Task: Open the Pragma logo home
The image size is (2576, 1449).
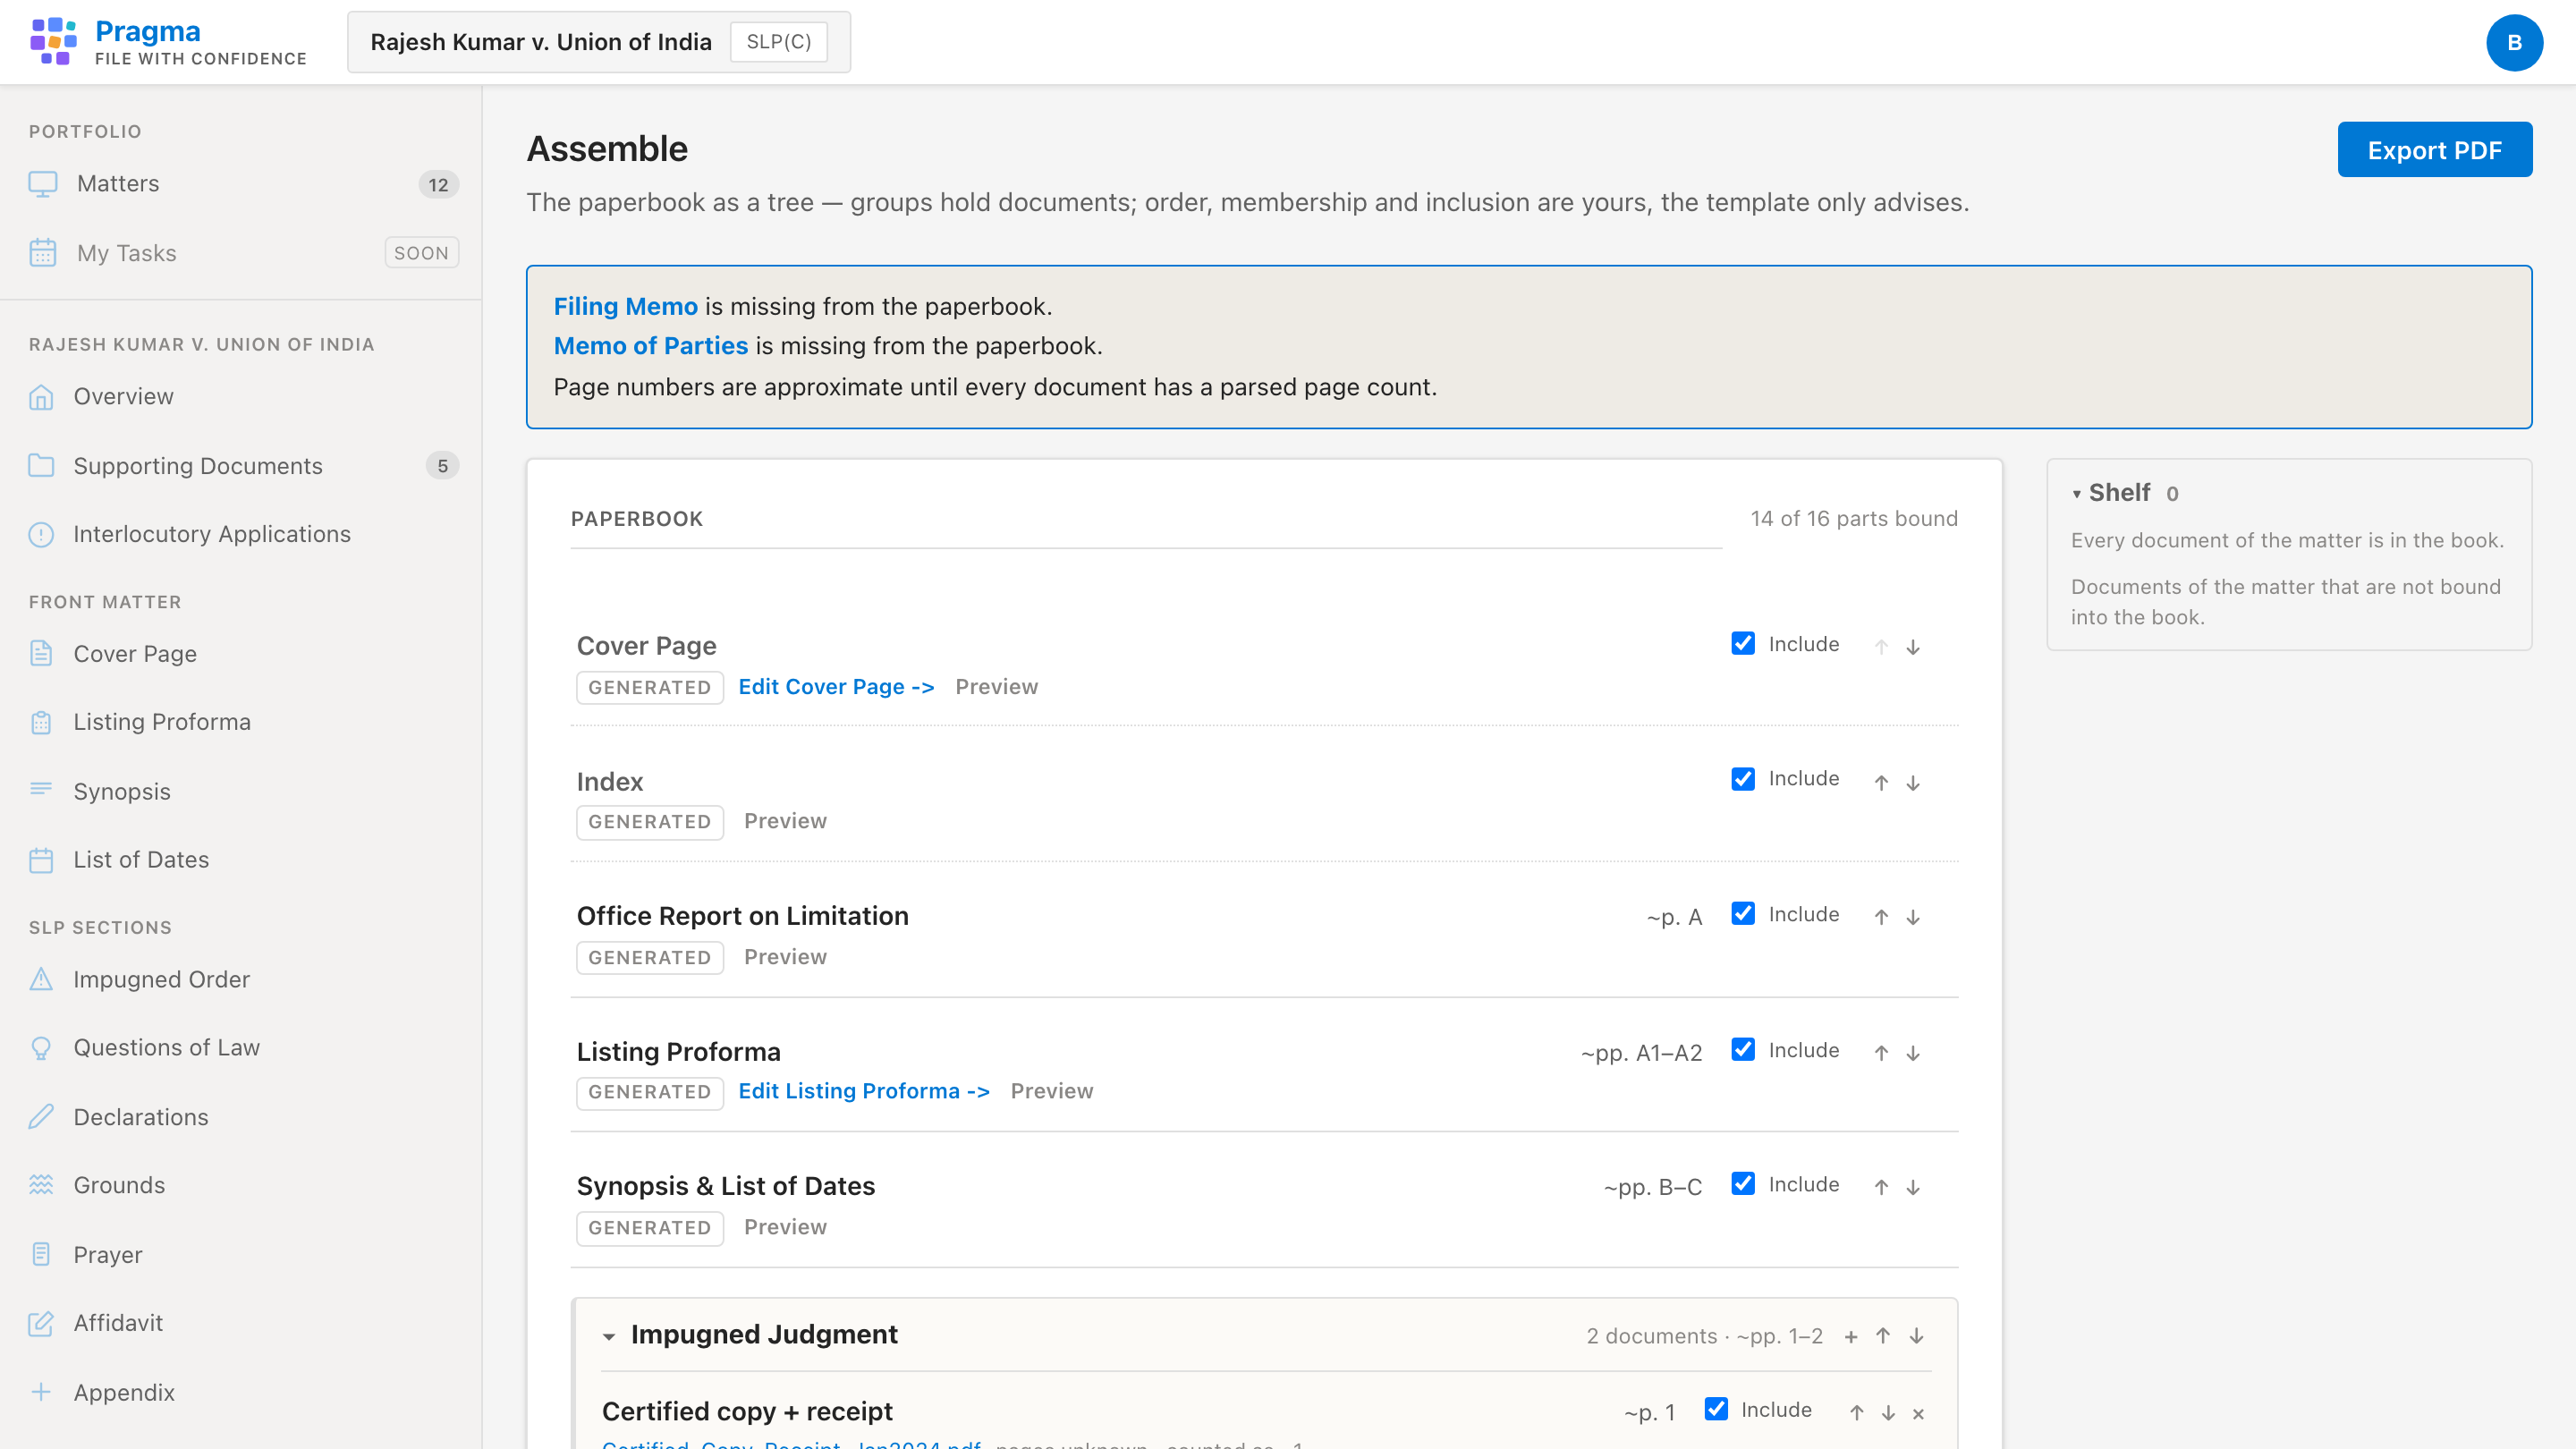Action: 168,42
